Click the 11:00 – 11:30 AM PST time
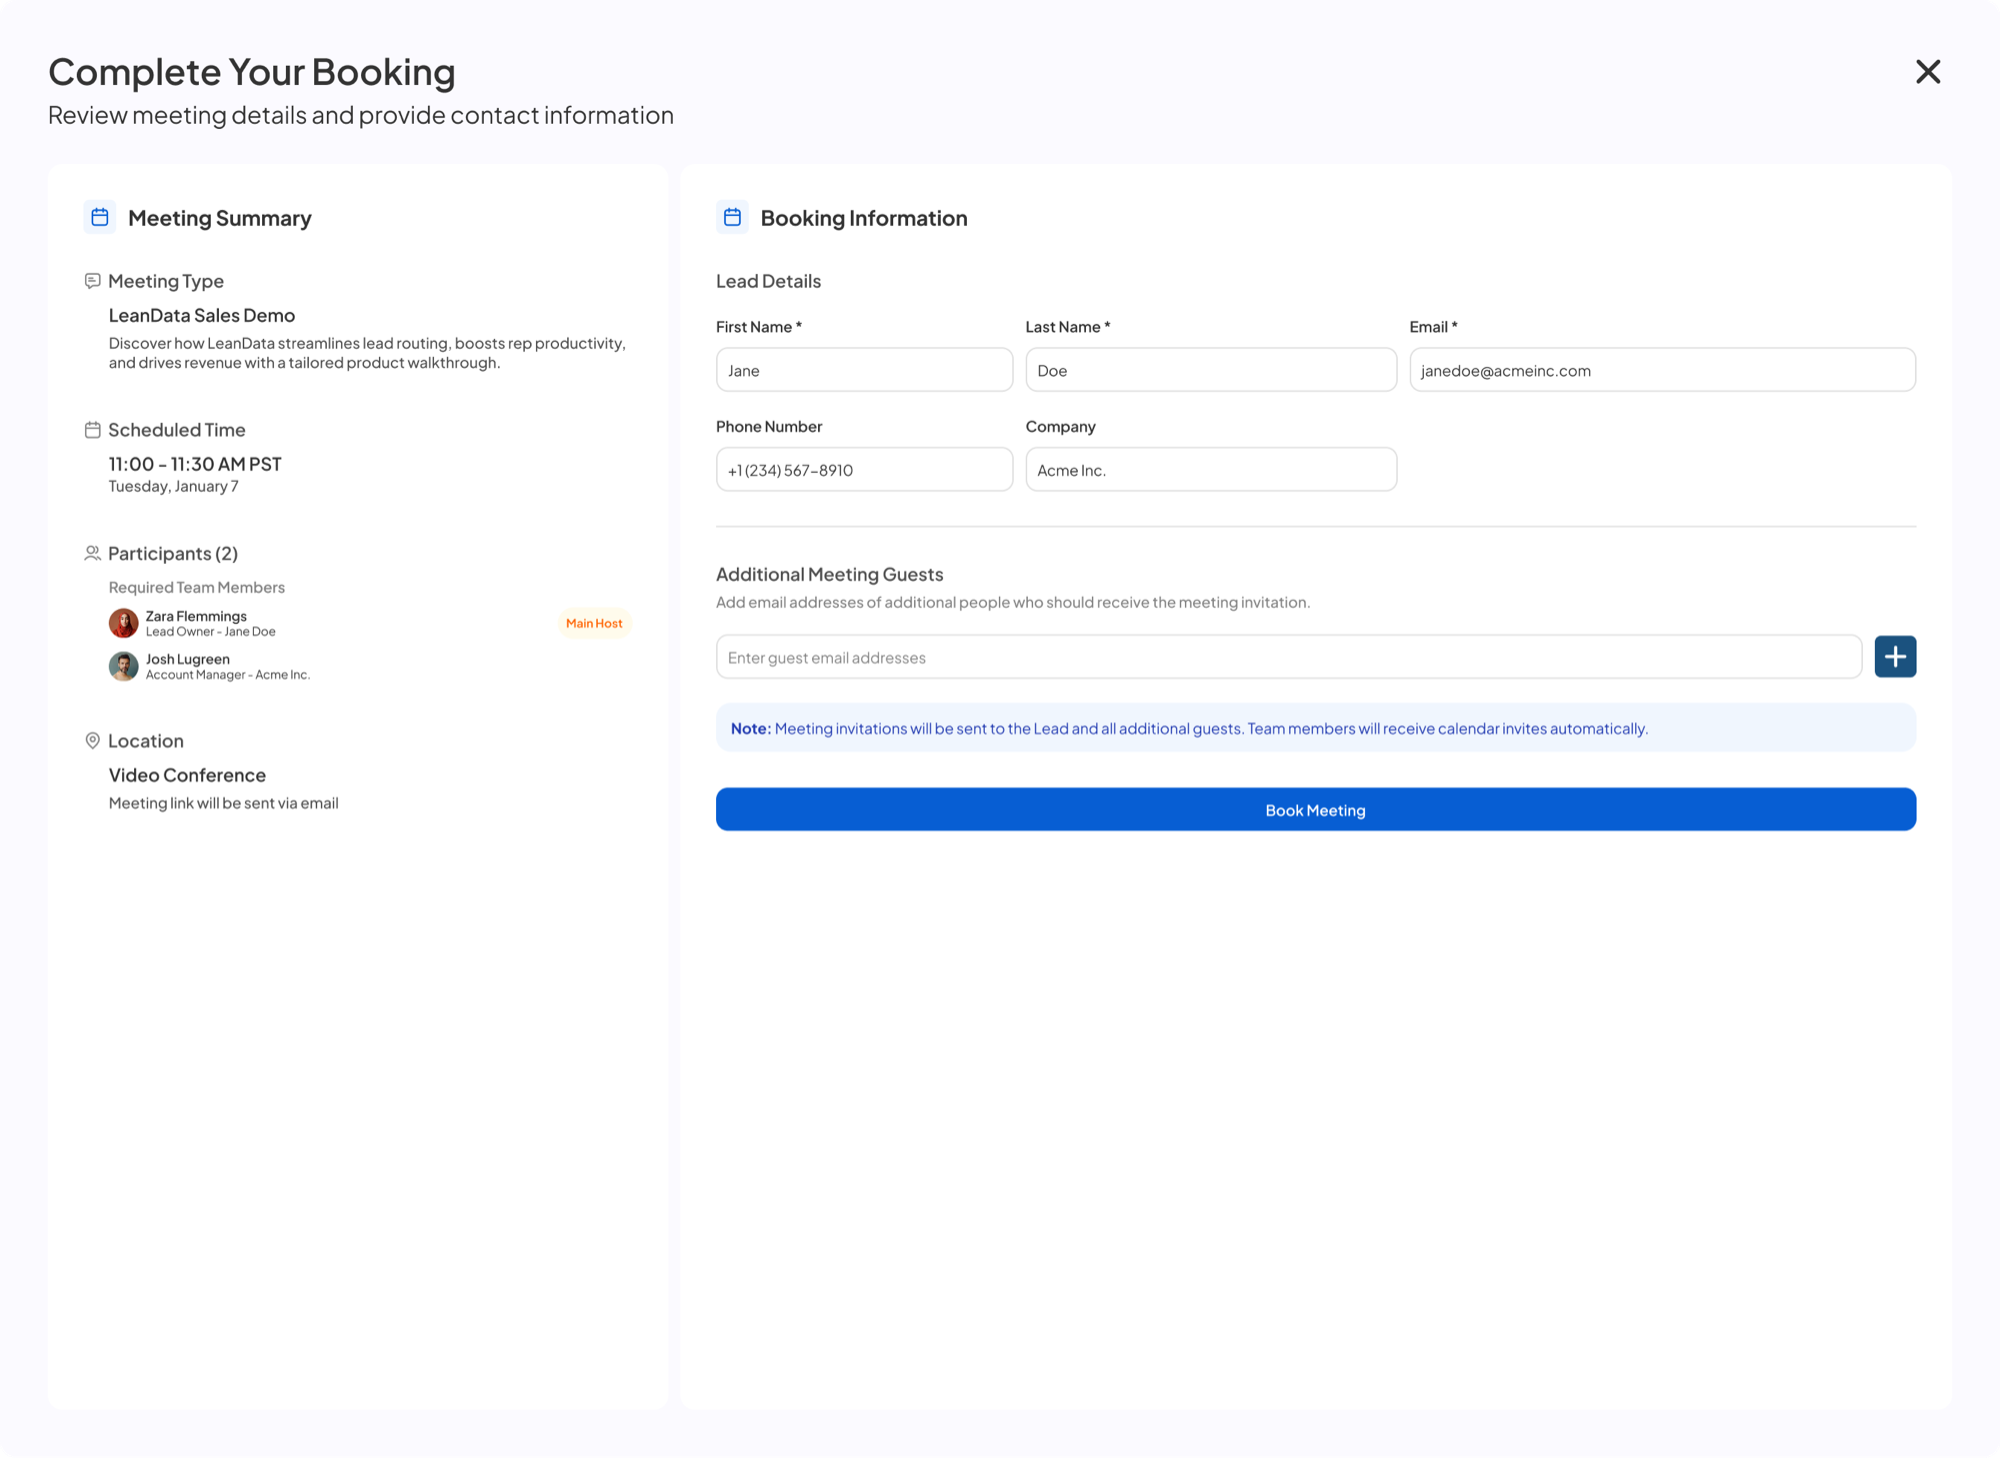2000x1458 pixels. click(195, 464)
